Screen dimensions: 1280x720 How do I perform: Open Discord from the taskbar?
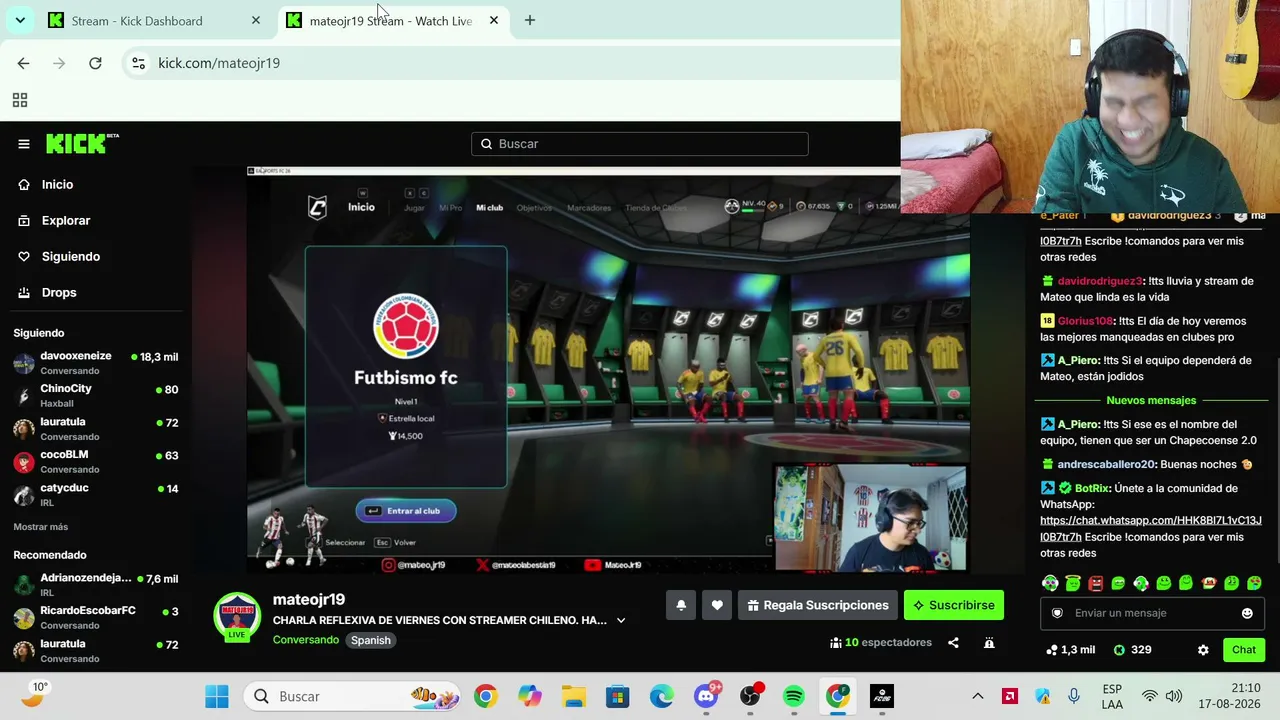point(706,696)
